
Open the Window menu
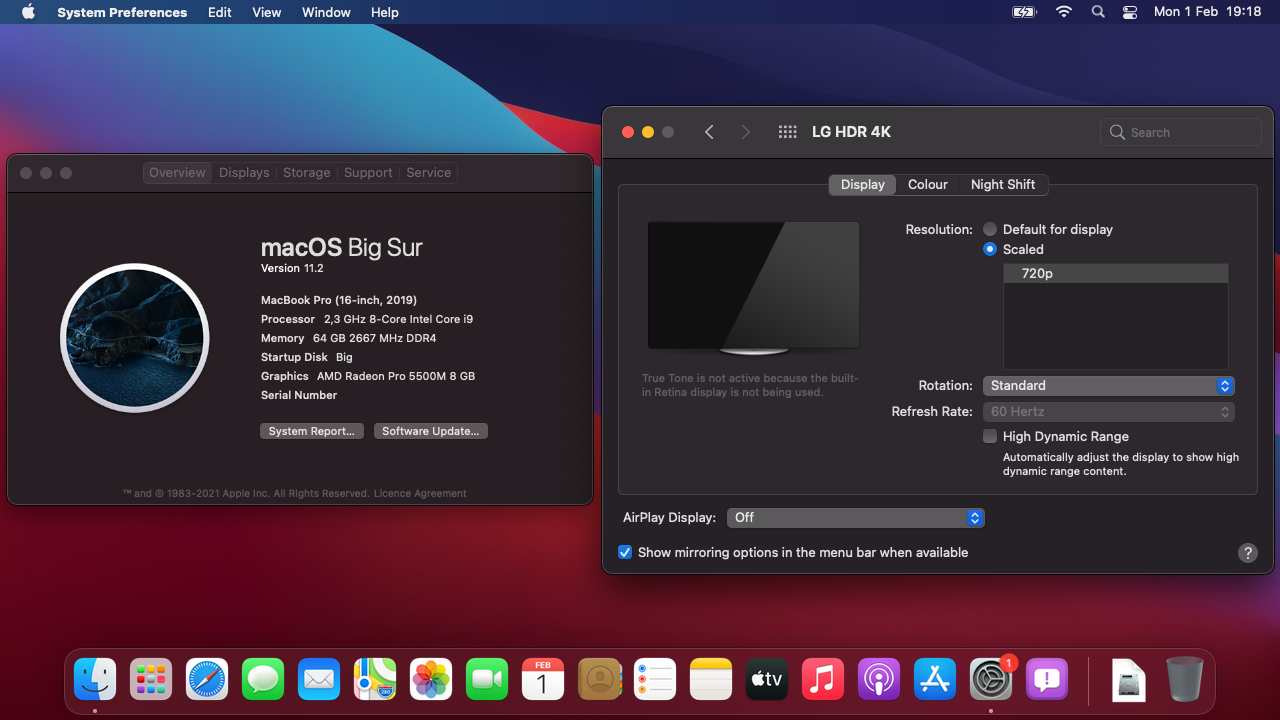tap(326, 12)
